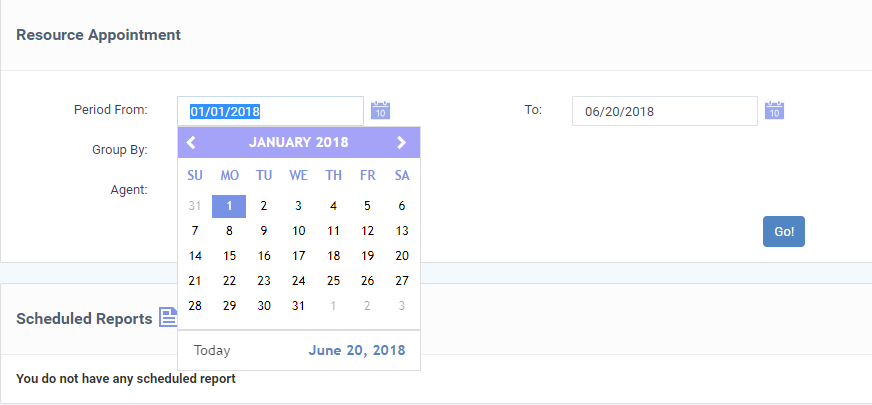Open the JANUARY 2018 month title
The image size is (872, 405).
coord(299,142)
